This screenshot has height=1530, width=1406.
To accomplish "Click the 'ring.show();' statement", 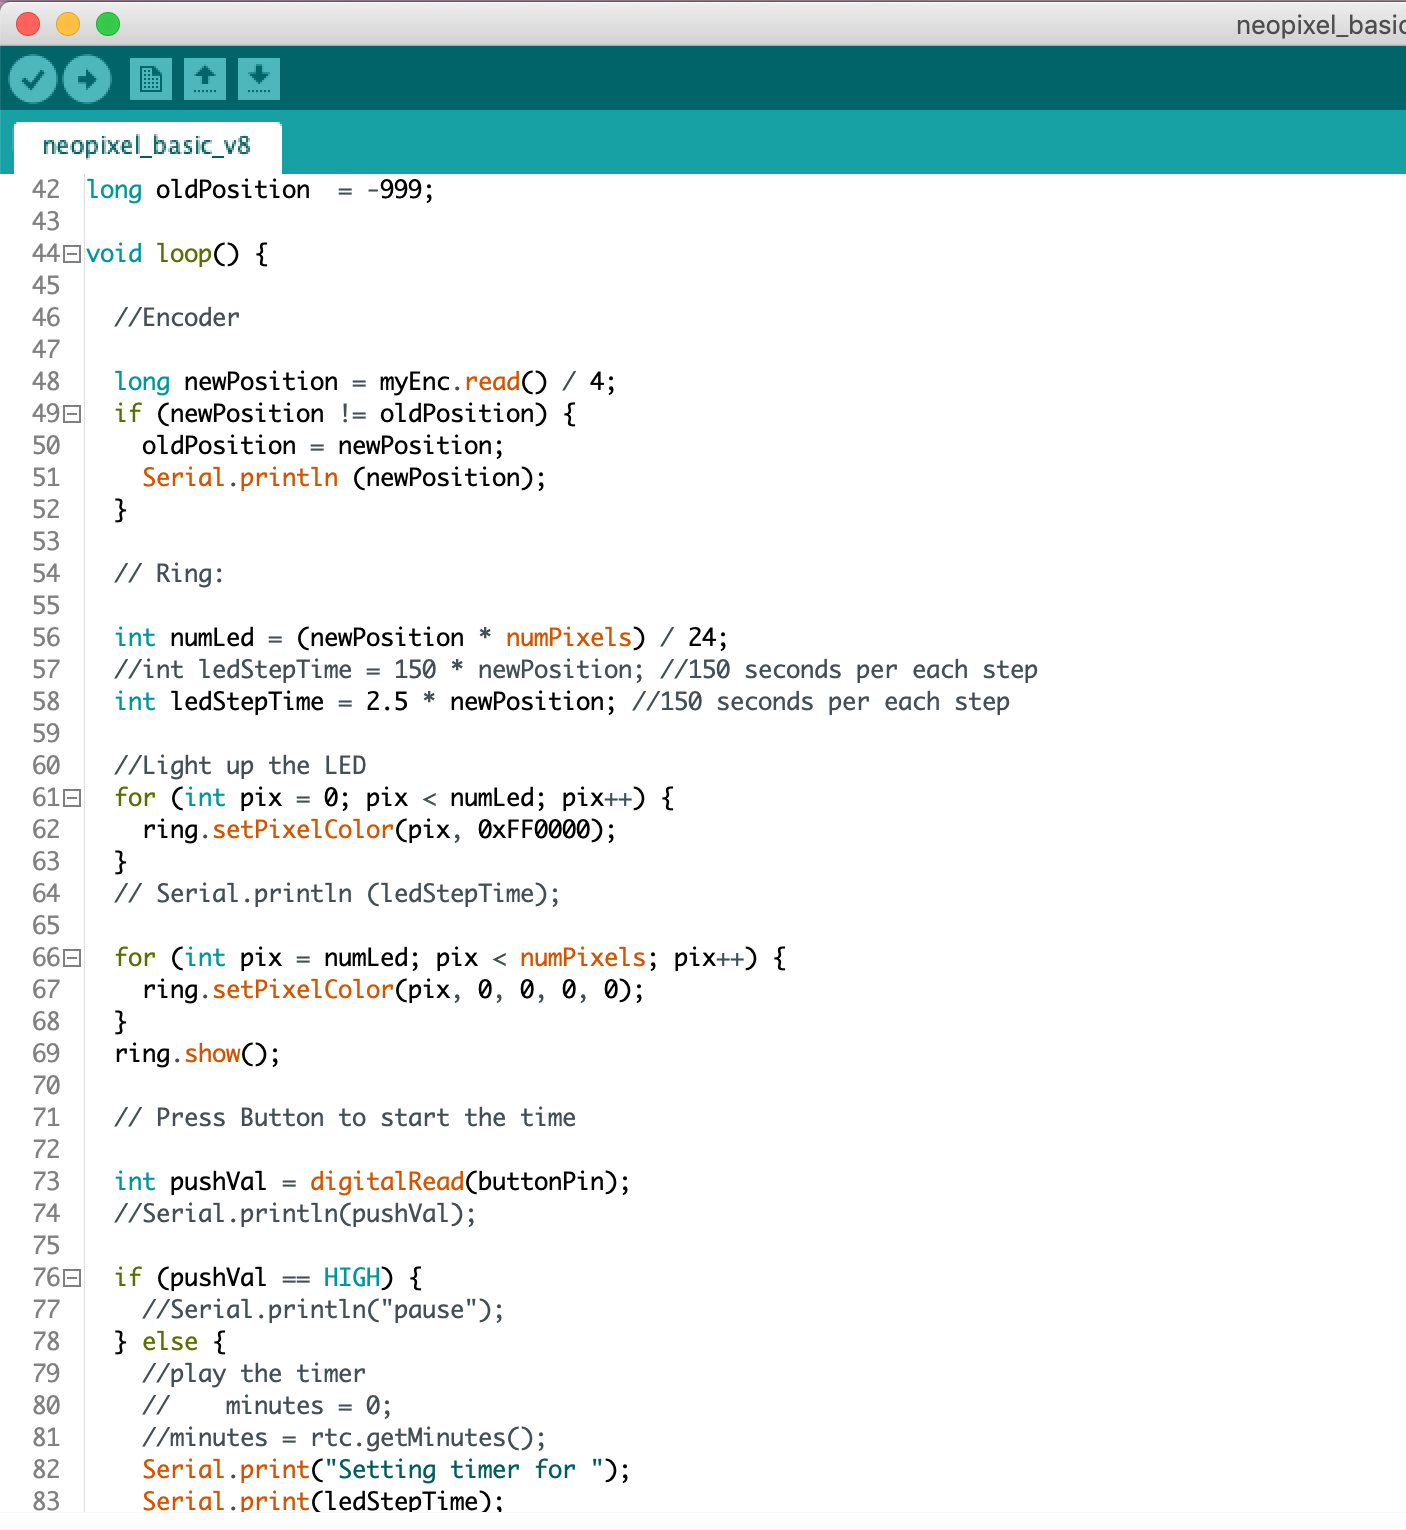I will pos(197,1054).
